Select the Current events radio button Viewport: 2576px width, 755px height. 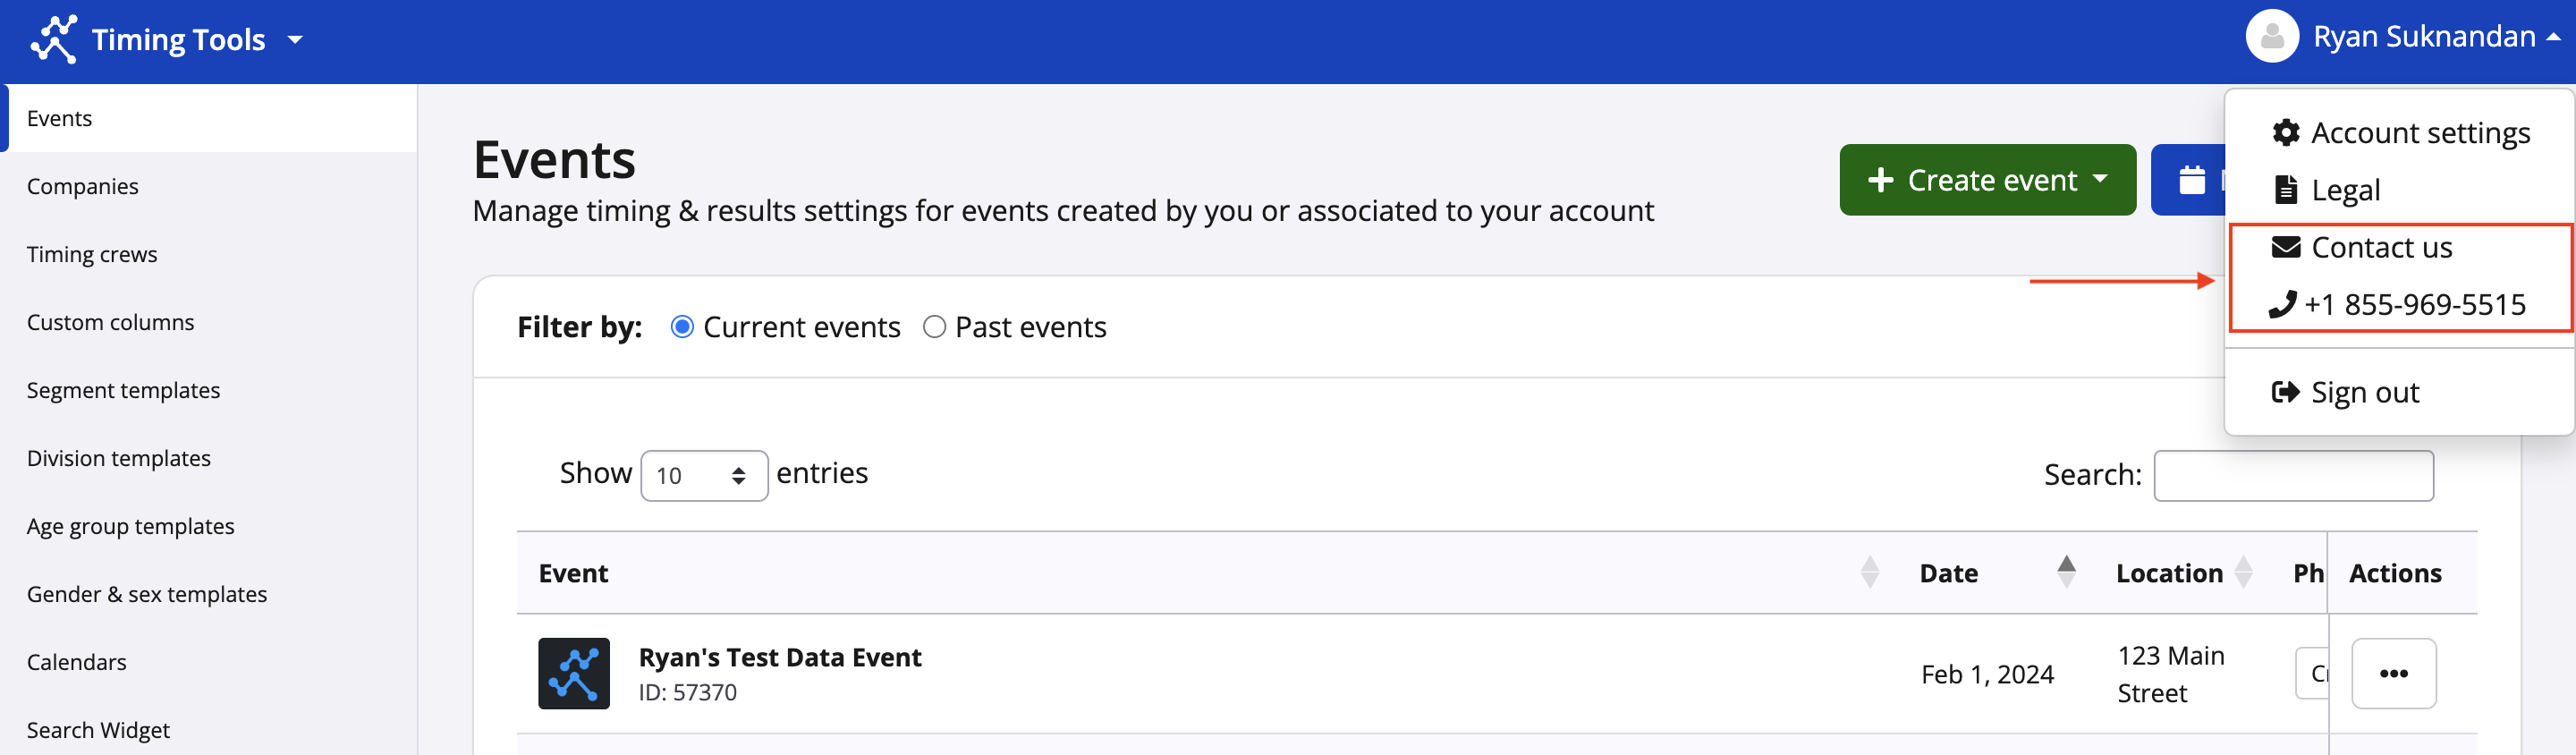pyautogui.click(x=682, y=328)
